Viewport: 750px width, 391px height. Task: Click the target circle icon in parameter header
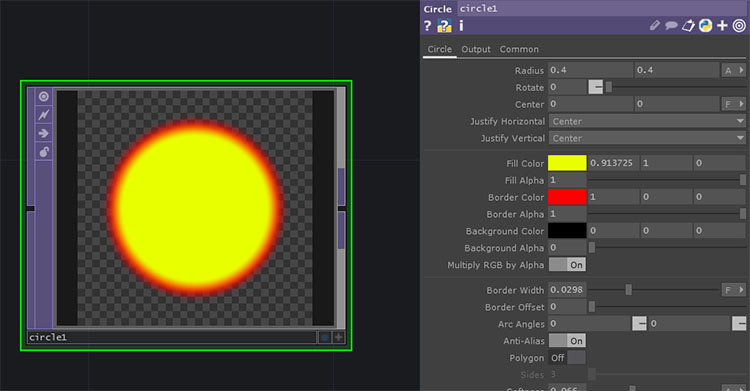click(739, 25)
